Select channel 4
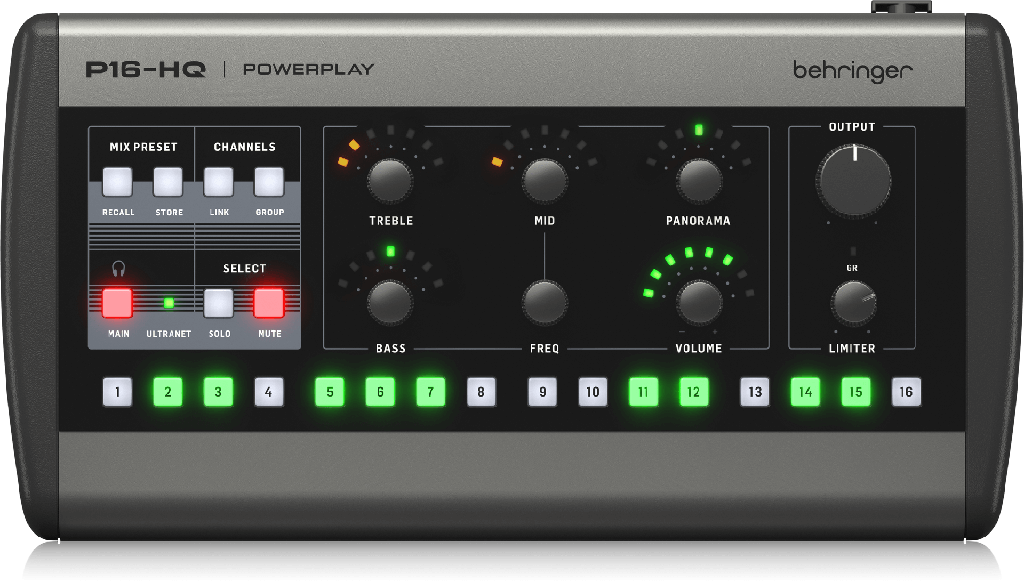 268,392
